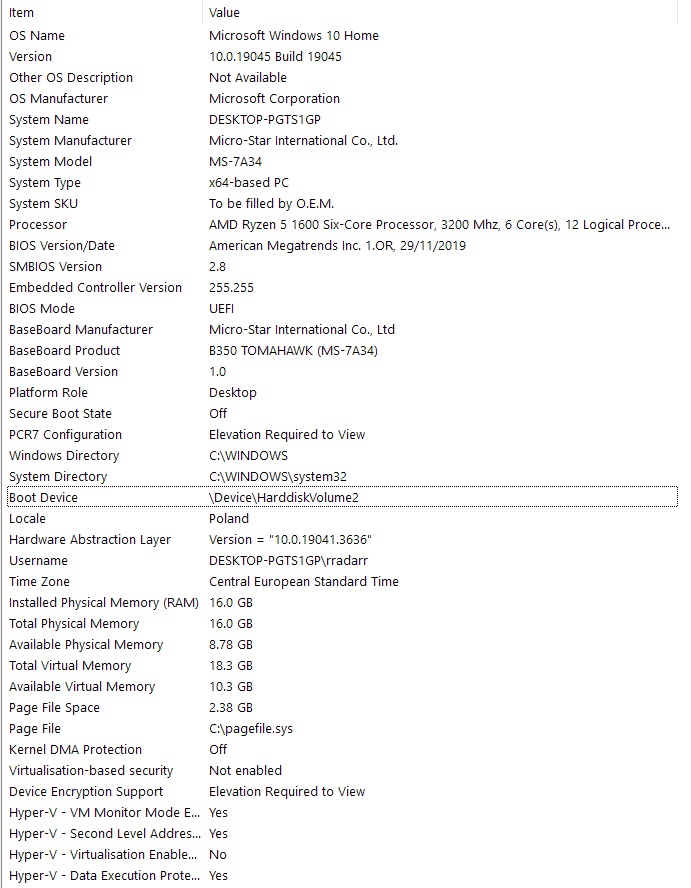This screenshot has height=888, width=691.
Task: Click the Locale value Poland
Action: click(229, 518)
